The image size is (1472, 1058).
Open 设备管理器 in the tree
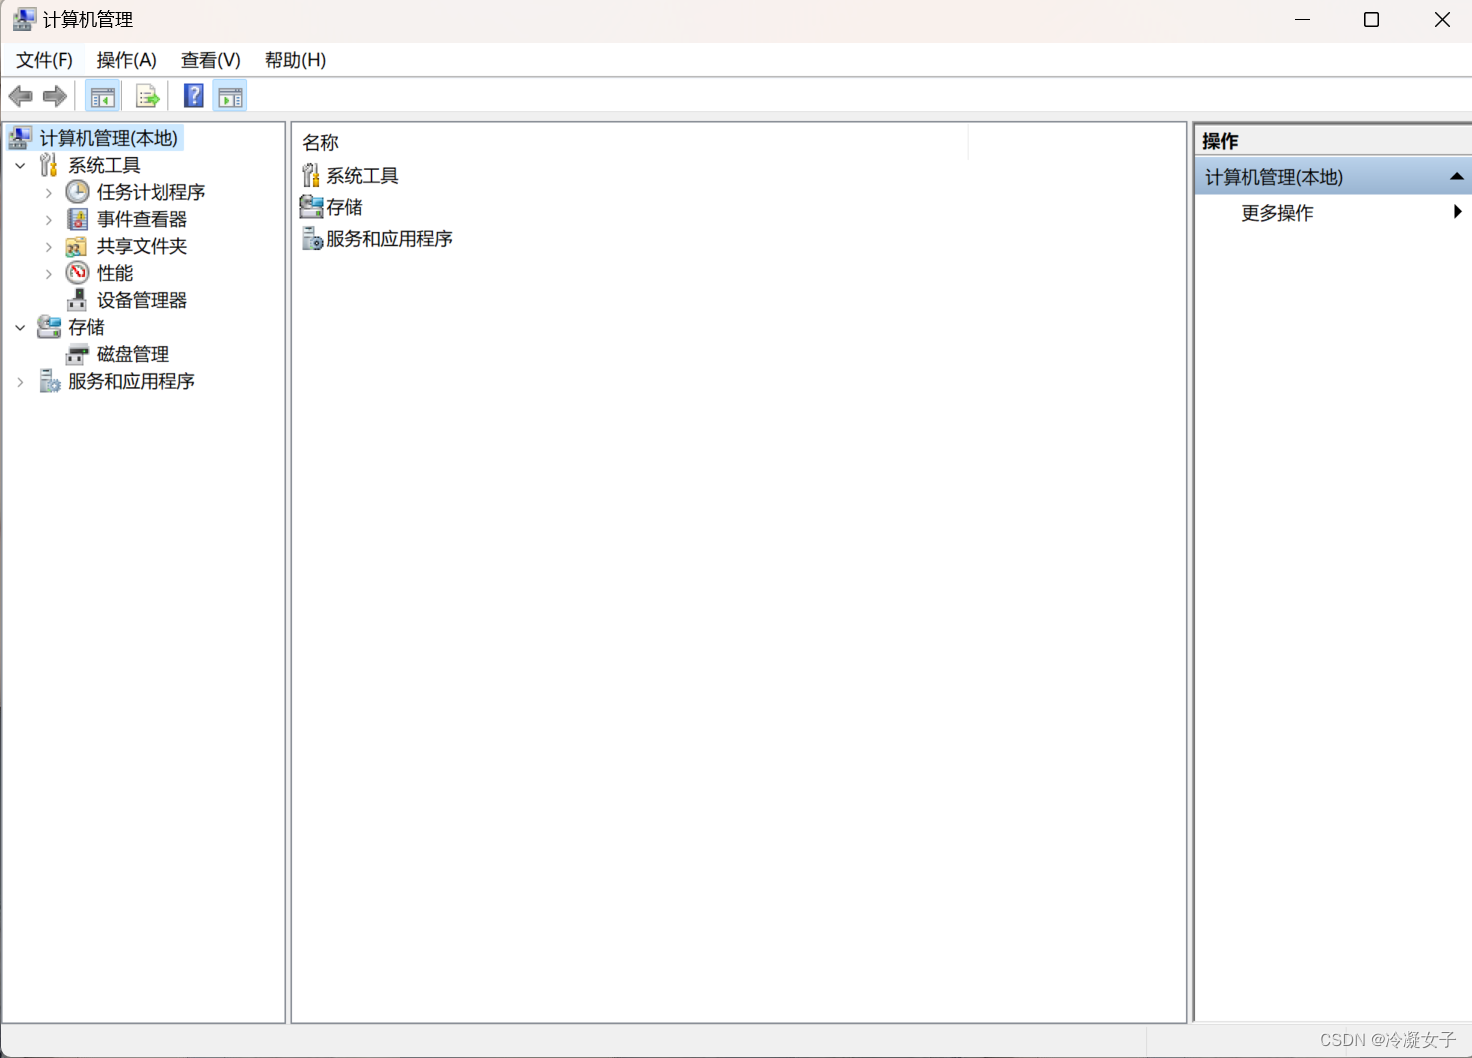142,300
